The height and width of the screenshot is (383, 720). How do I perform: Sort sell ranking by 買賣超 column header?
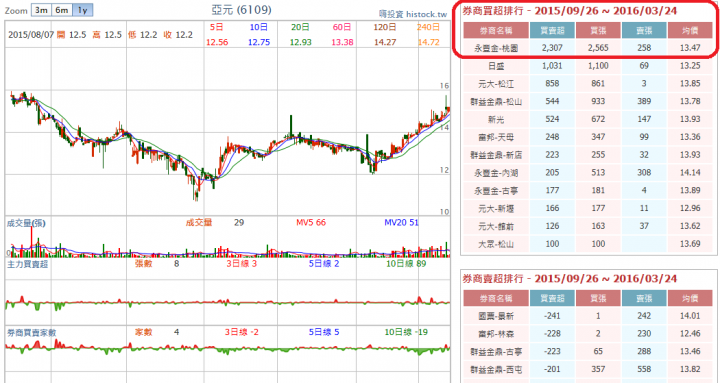click(x=552, y=299)
